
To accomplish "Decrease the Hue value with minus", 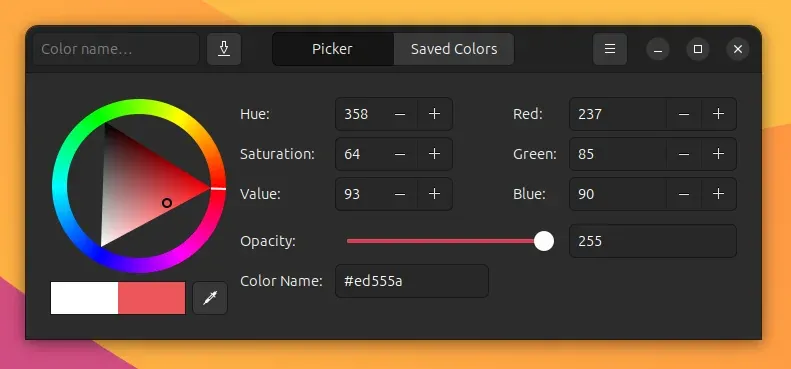I will (400, 114).
